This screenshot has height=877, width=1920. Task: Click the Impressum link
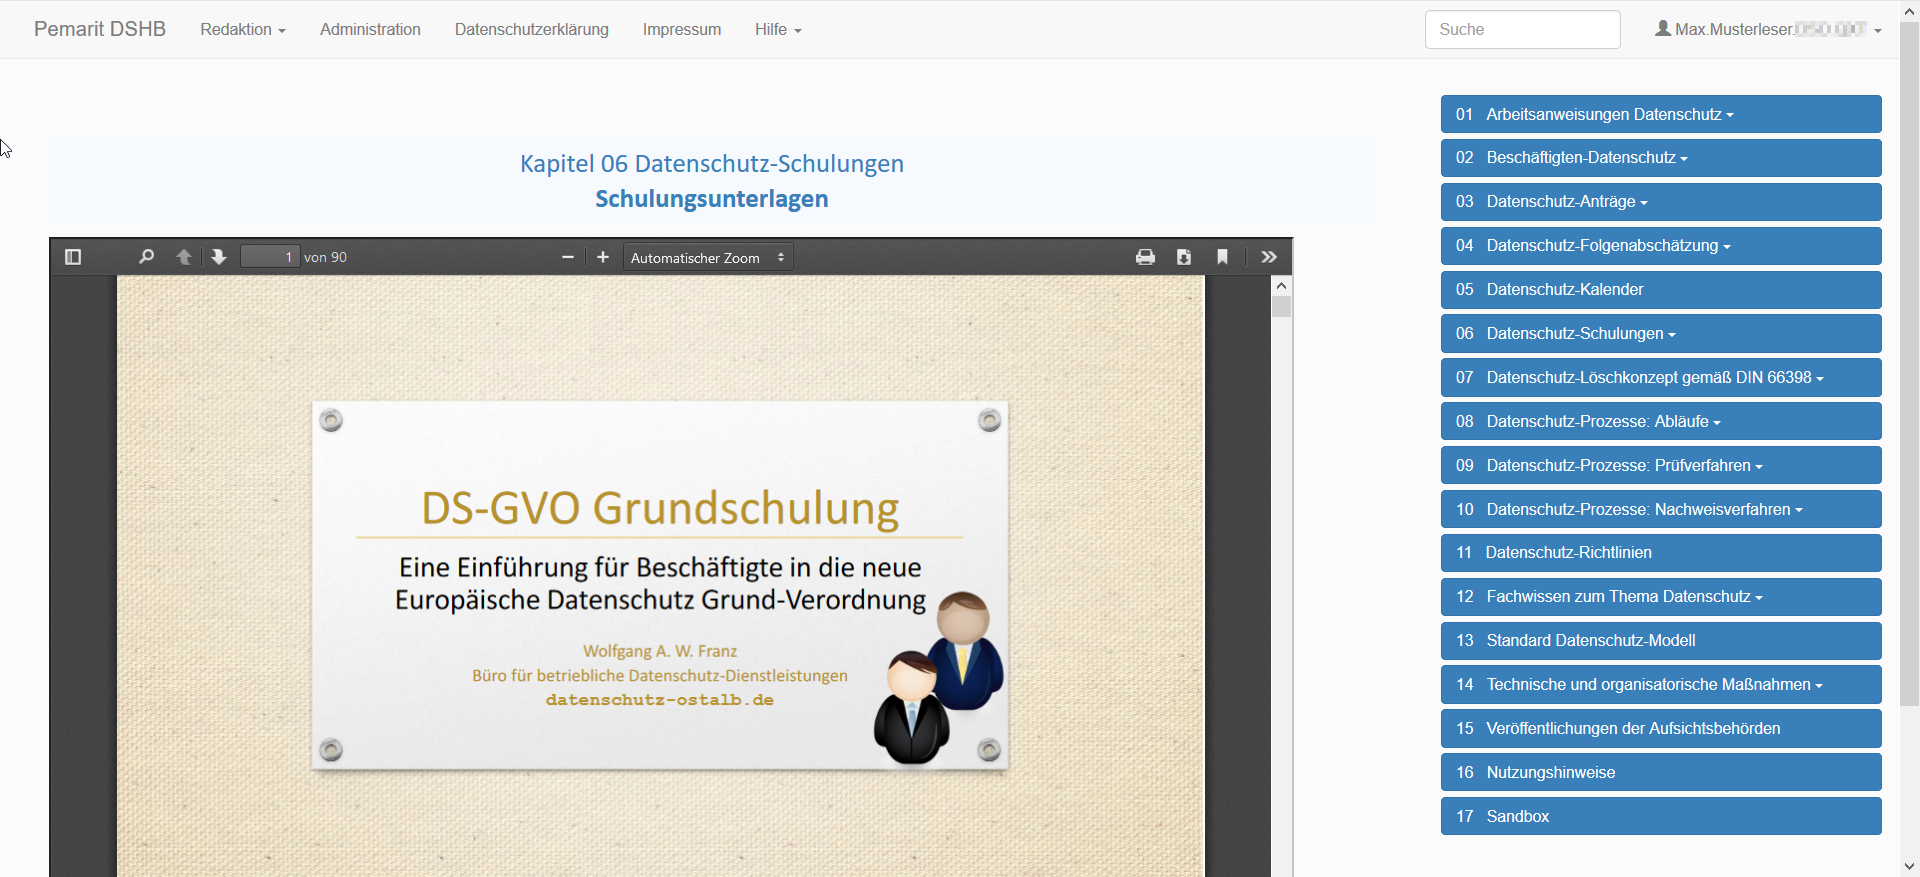(x=681, y=30)
